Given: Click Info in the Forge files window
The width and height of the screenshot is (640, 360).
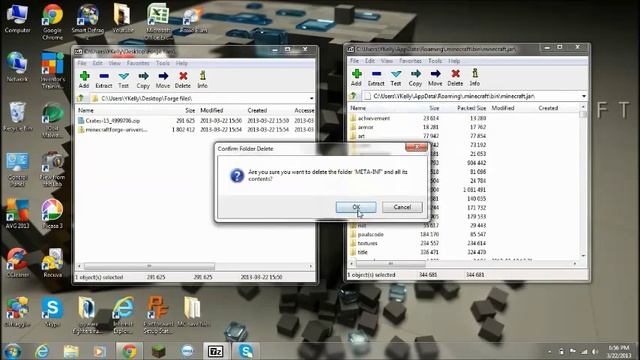Looking at the screenshot, I should tap(202, 79).
